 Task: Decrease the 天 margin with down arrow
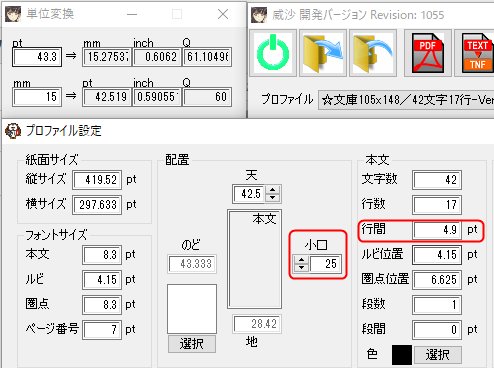coord(273,198)
